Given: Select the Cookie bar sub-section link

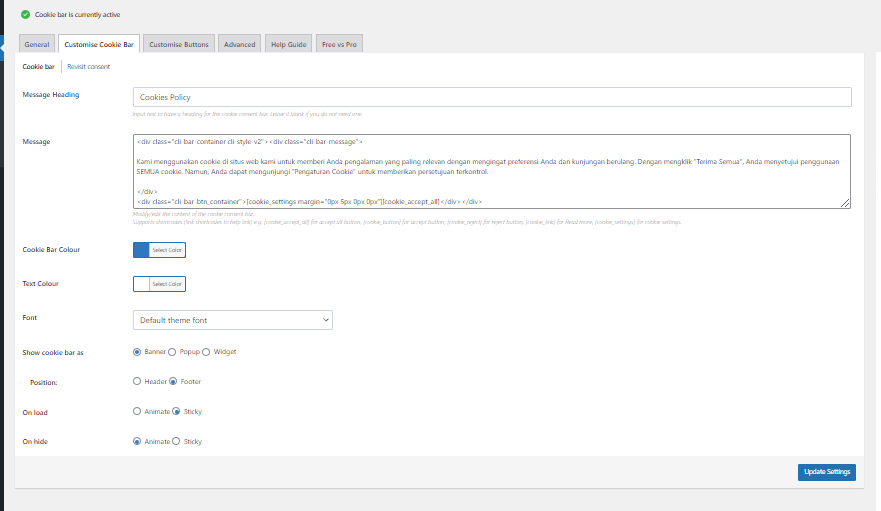Looking at the screenshot, I should pyautogui.click(x=38, y=67).
